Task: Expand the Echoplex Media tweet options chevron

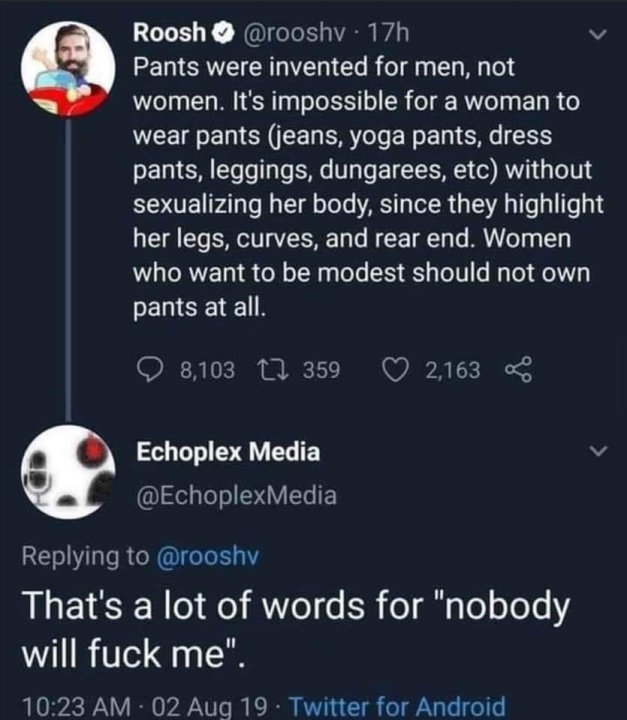Action: click(x=598, y=453)
